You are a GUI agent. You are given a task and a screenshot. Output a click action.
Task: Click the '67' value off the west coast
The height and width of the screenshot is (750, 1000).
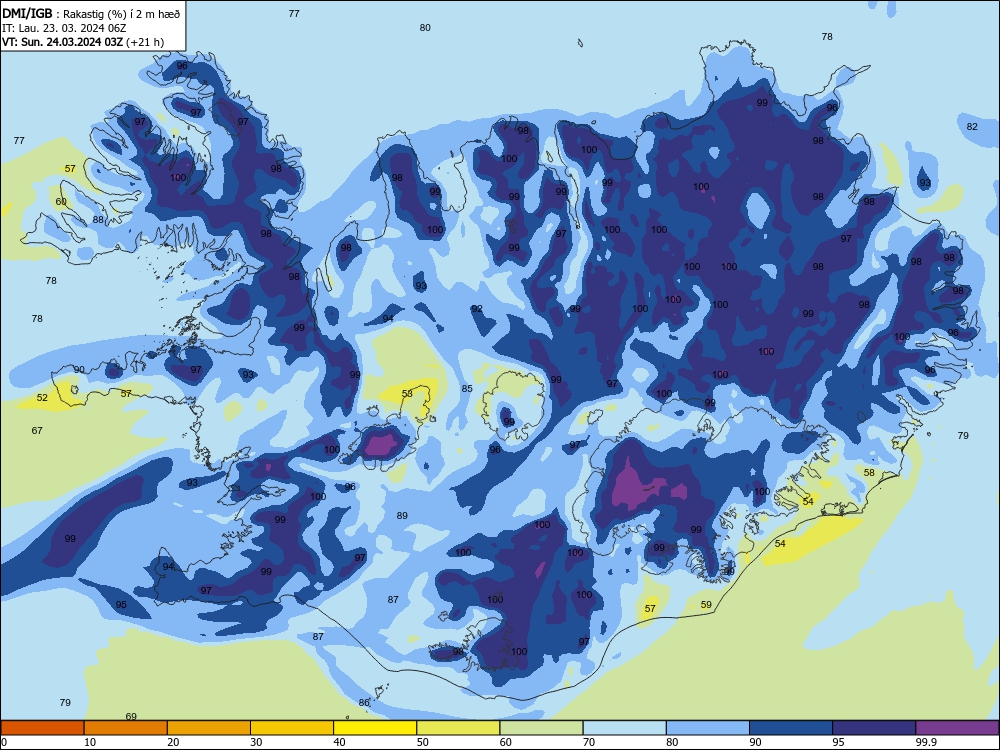point(37,430)
